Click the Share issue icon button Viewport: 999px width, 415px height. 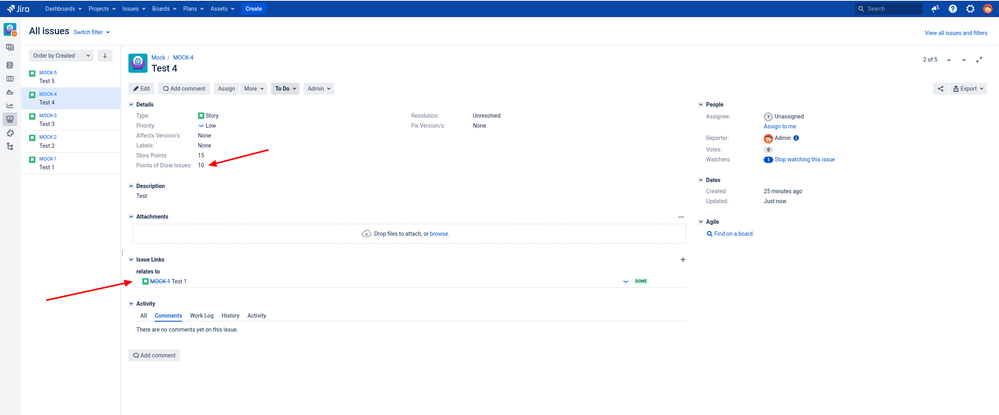(x=940, y=89)
